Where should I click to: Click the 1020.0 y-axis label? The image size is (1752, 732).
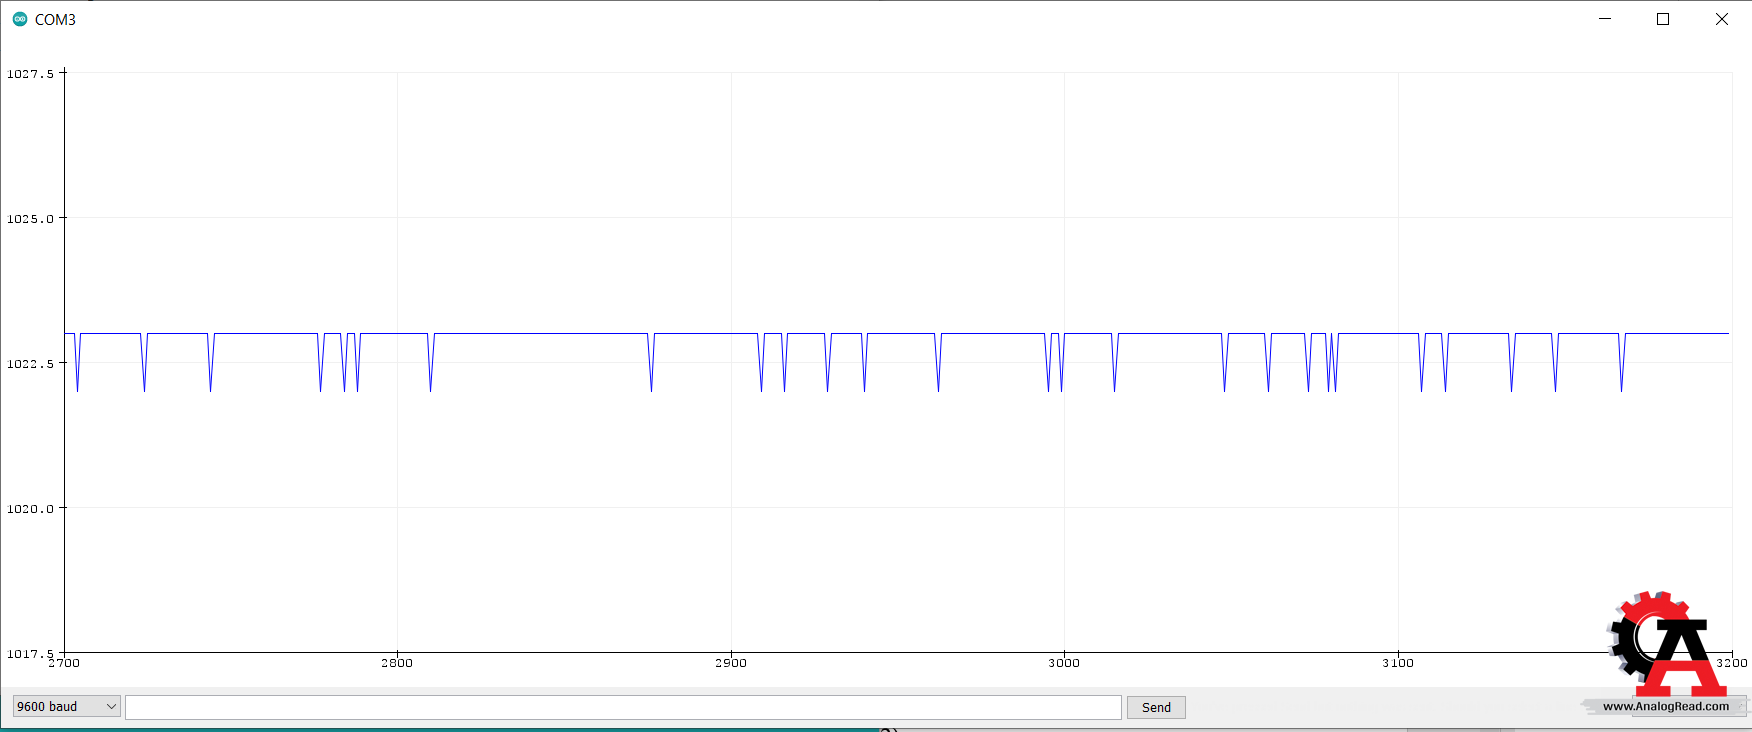tap(30, 509)
